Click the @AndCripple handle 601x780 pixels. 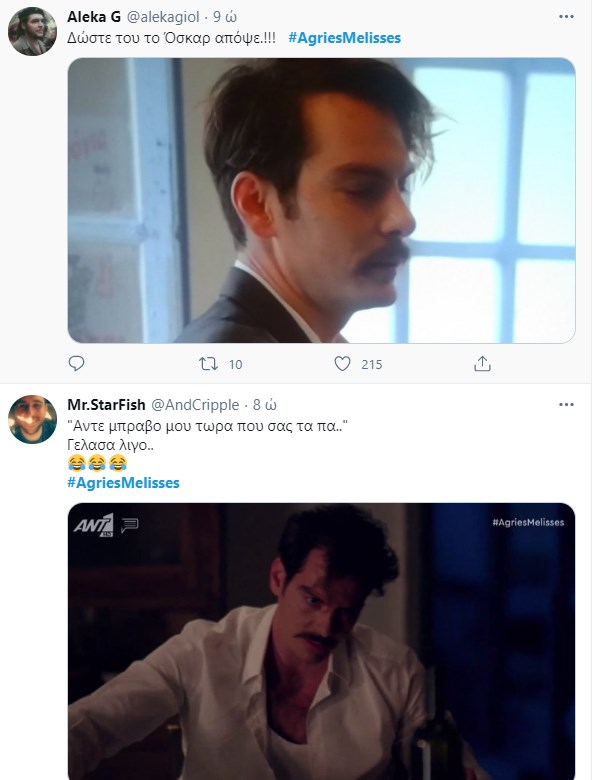click(x=195, y=404)
